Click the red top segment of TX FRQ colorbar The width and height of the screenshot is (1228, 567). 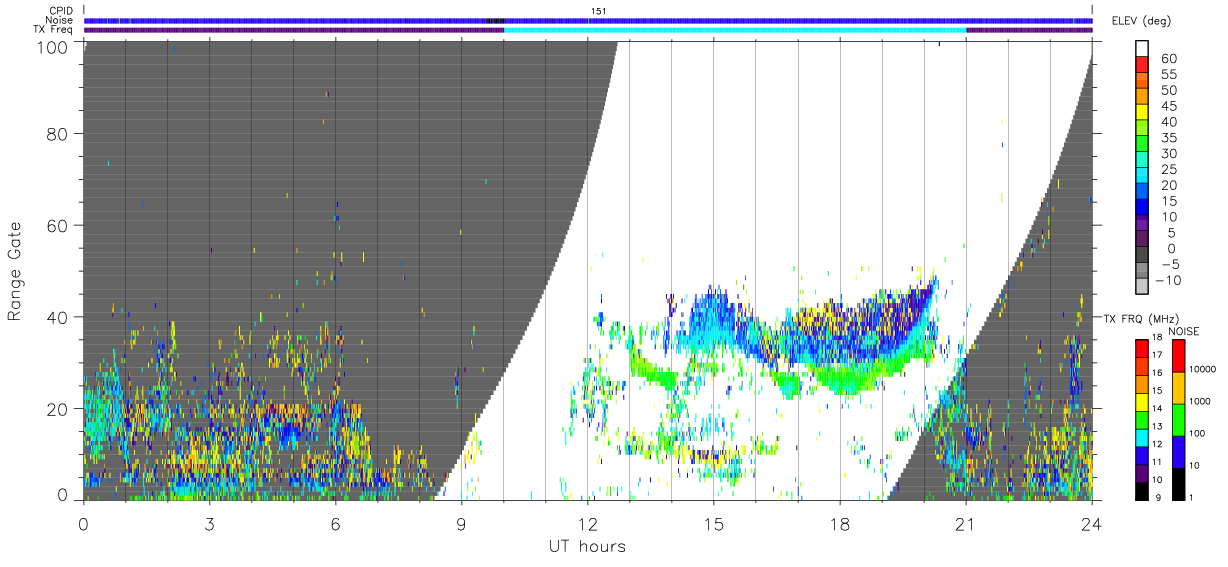pyautogui.click(x=1142, y=348)
